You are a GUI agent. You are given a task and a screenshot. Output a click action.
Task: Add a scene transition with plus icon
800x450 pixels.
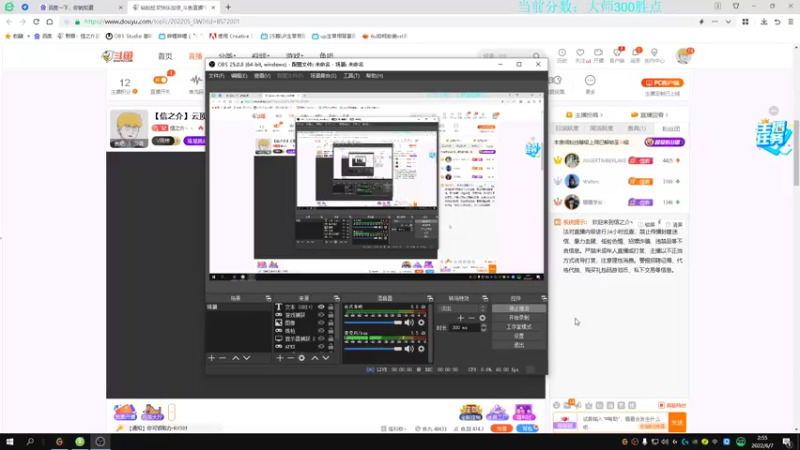click(461, 318)
